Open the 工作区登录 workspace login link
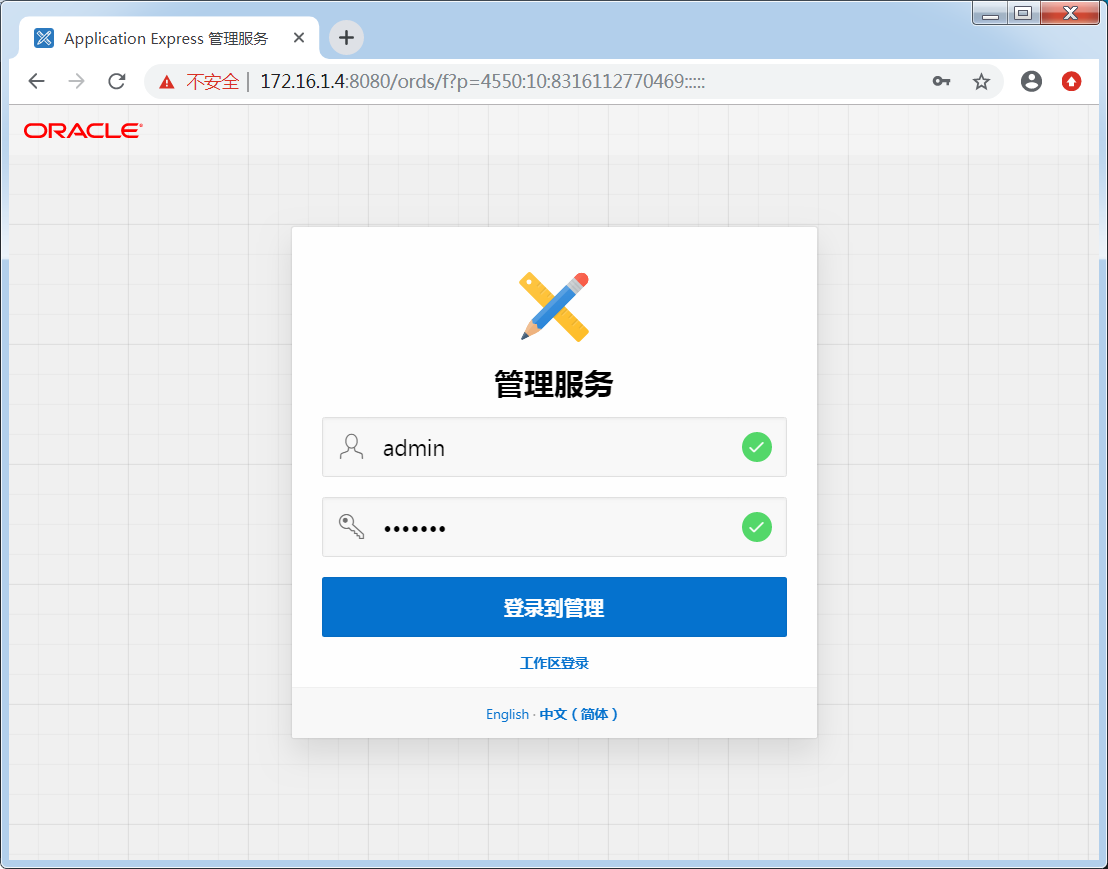Viewport: 1108px width, 869px height. pyautogui.click(x=554, y=663)
